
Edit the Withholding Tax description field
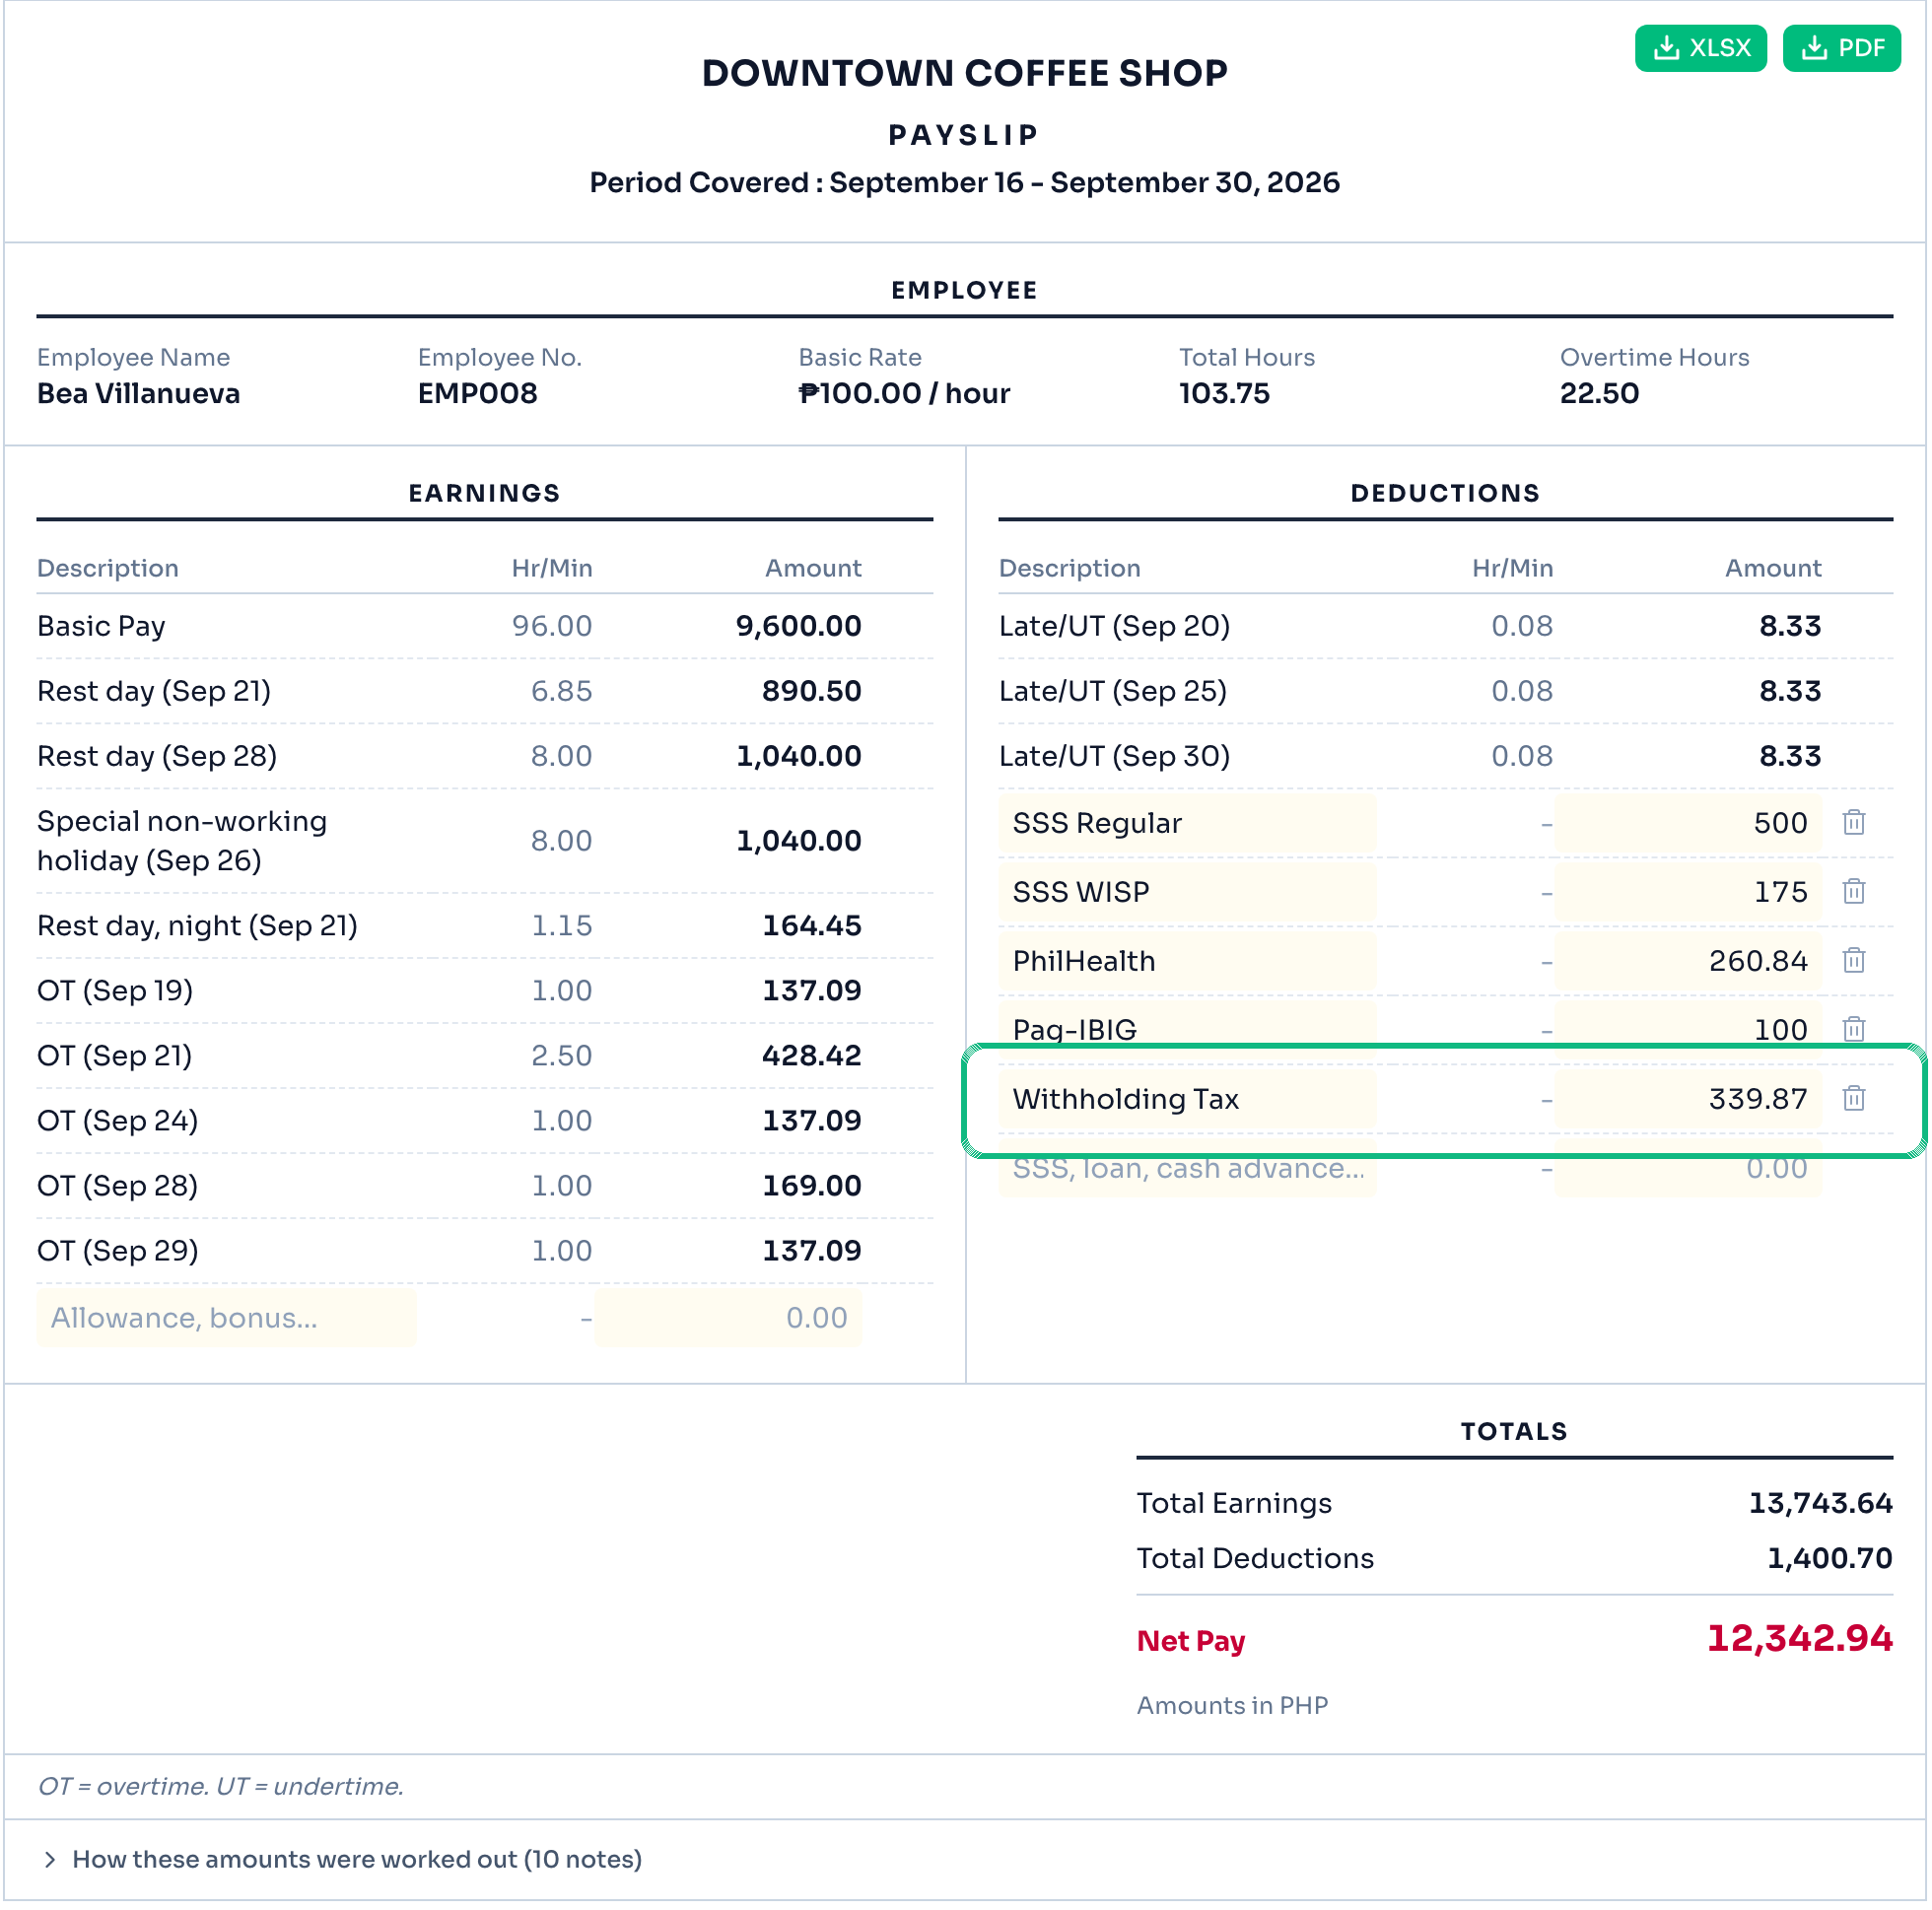point(1187,1099)
